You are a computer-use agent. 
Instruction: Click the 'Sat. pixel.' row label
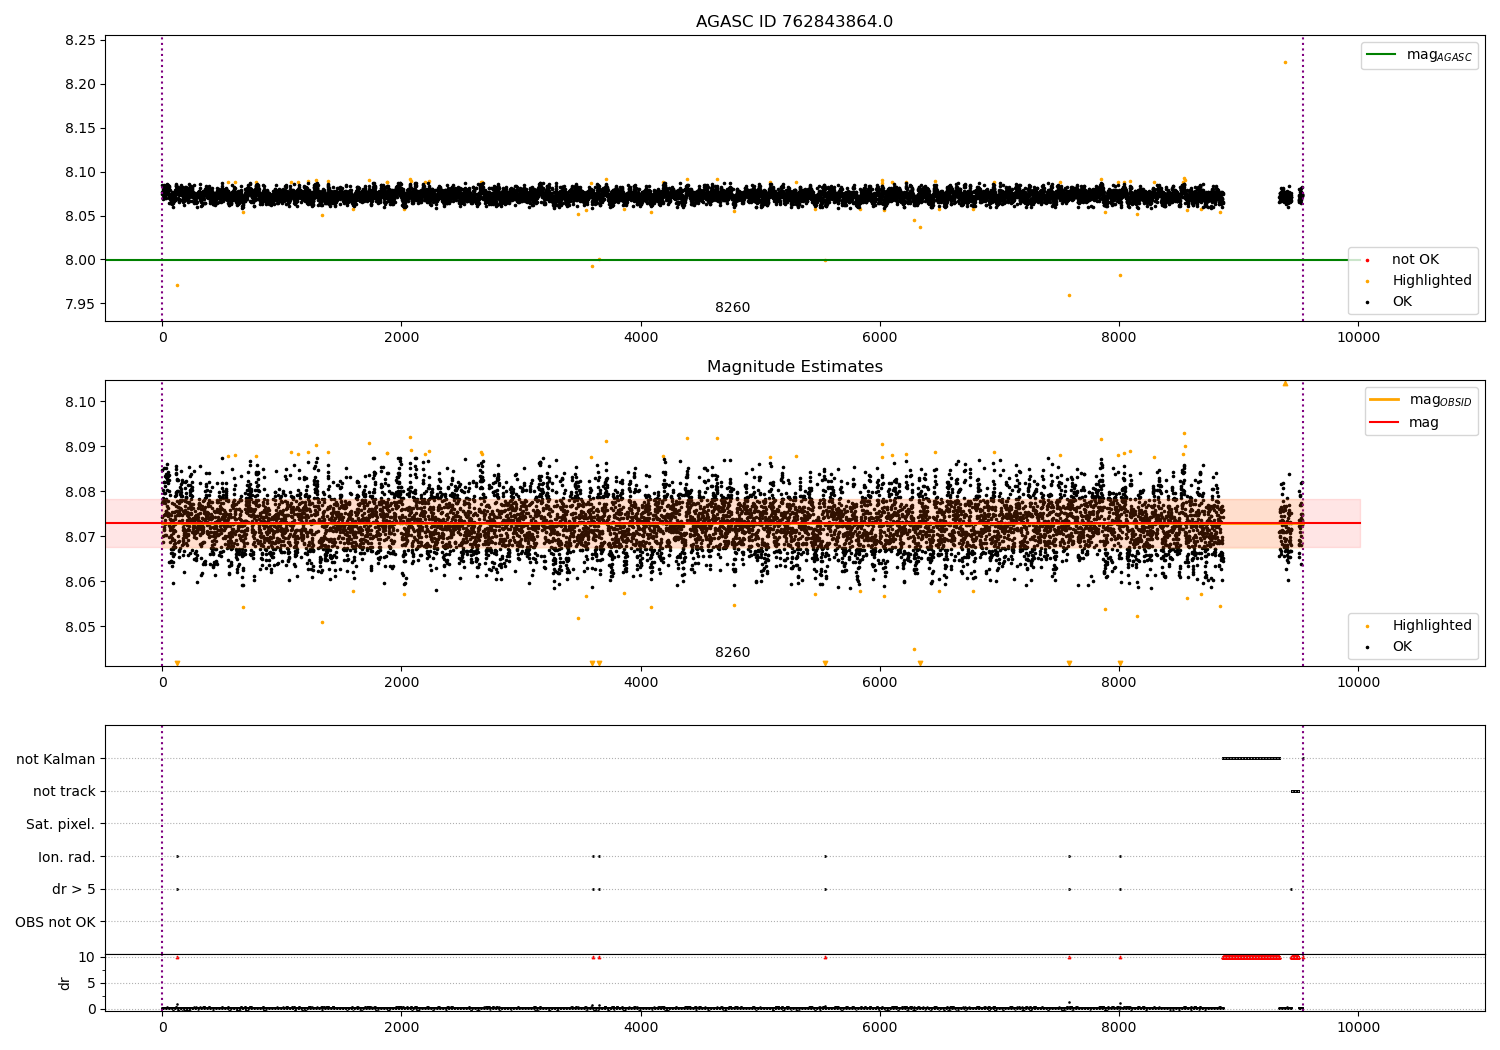[61, 825]
